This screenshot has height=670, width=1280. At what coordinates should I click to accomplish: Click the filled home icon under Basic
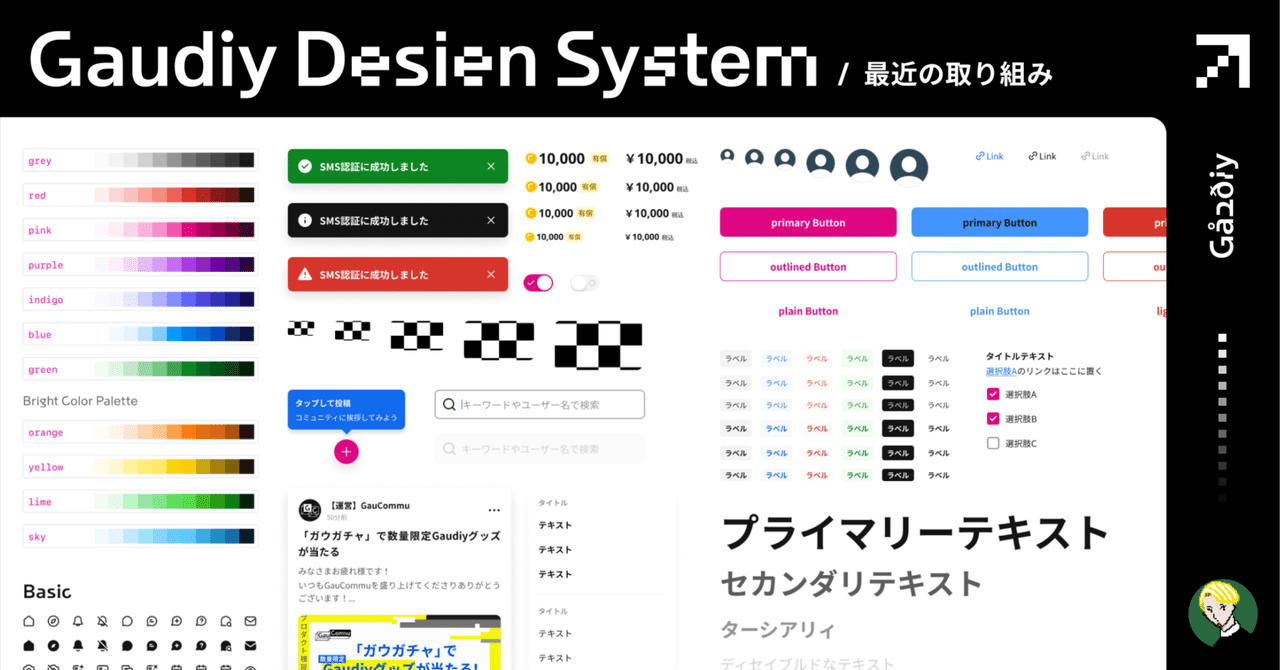29,645
